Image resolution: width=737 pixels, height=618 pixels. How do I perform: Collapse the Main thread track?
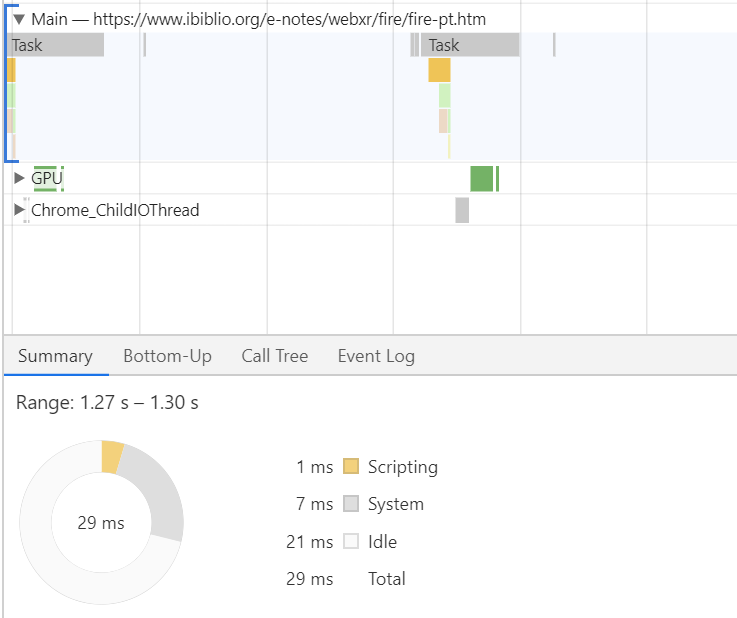click(18, 20)
